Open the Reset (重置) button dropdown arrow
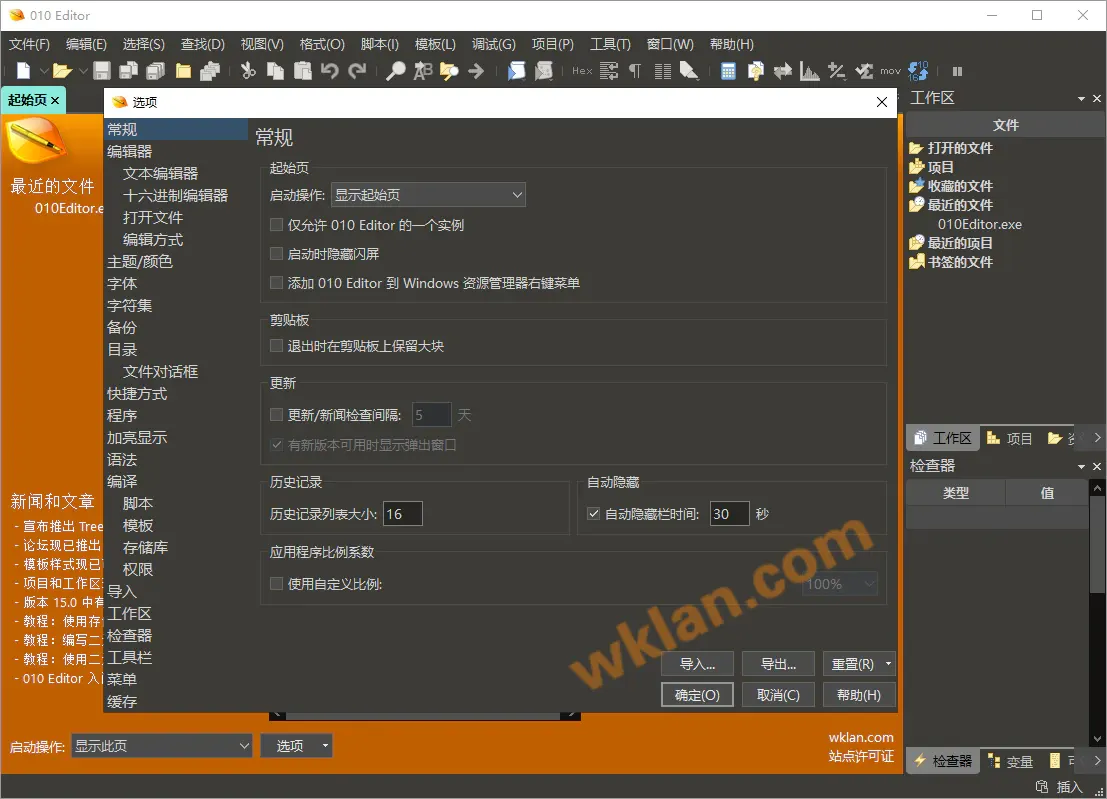Viewport: 1107px width, 799px height. (889, 664)
